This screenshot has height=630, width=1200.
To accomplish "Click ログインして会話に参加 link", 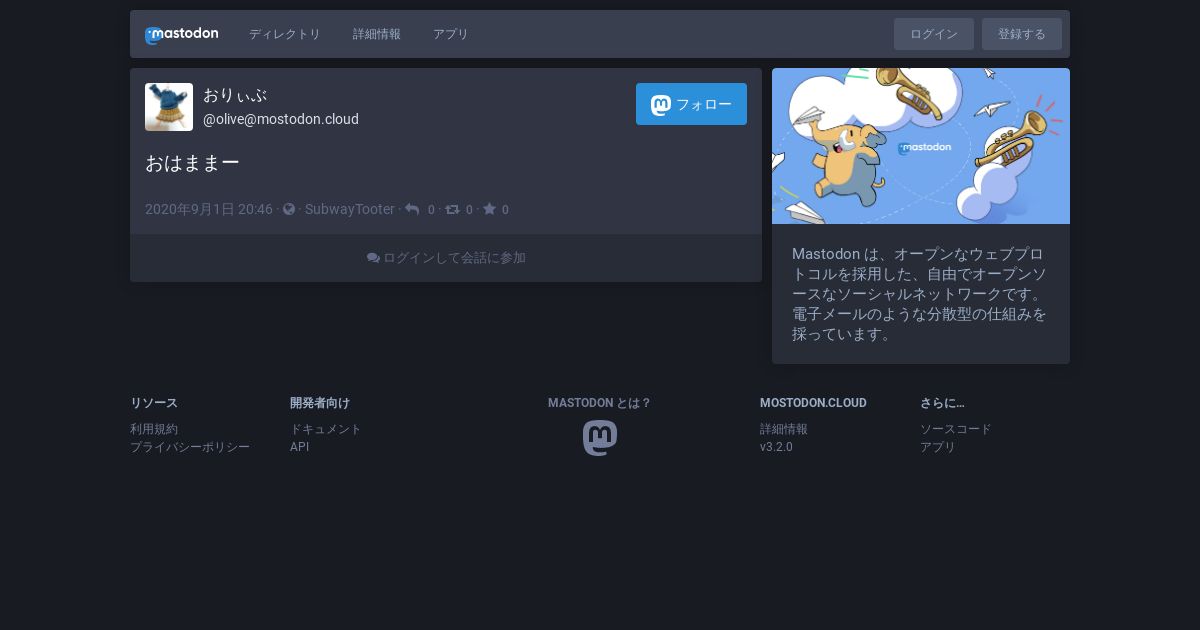I will (x=446, y=258).
